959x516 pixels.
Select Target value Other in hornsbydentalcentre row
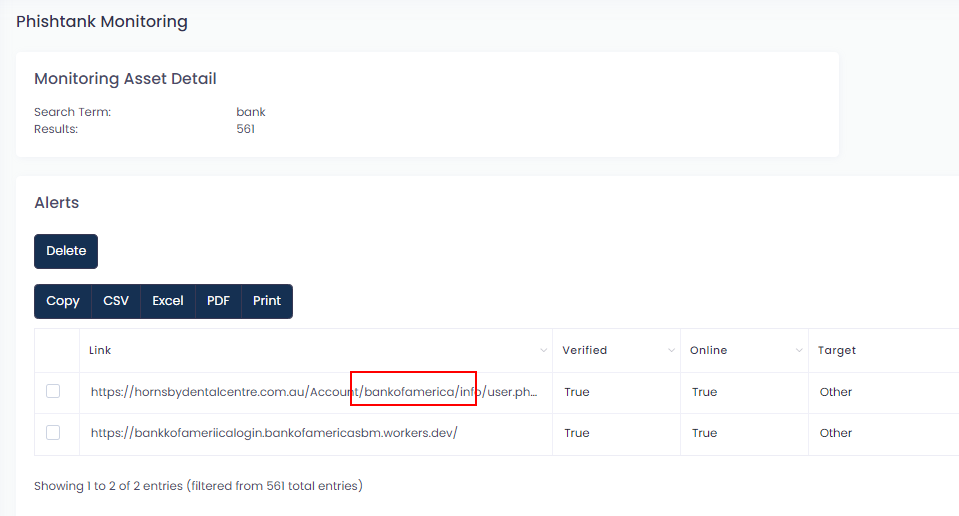coord(836,392)
